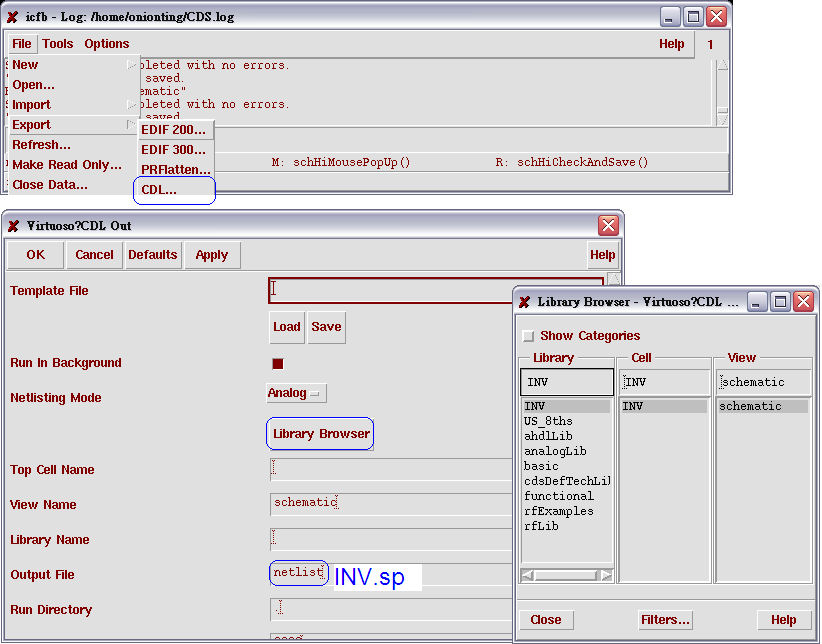This screenshot has width=822, height=644.
Task: Click the Library list scroll left arrow
Action: pos(527,575)
